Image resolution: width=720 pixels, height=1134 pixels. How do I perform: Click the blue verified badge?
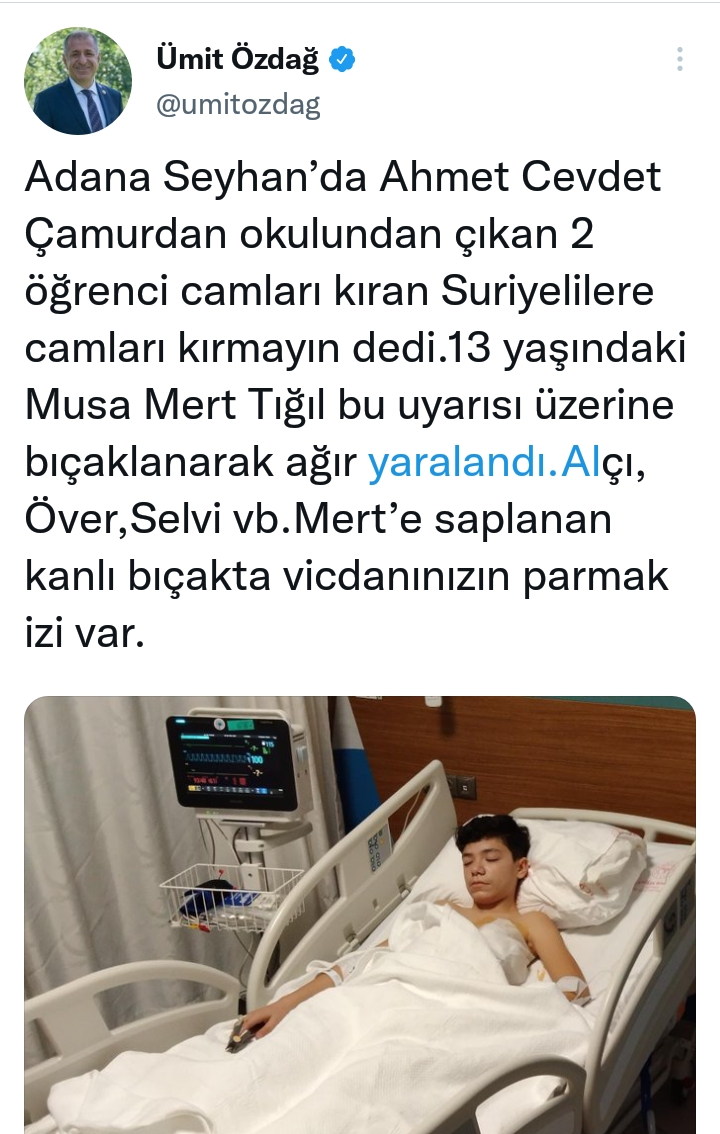point(342,59)
